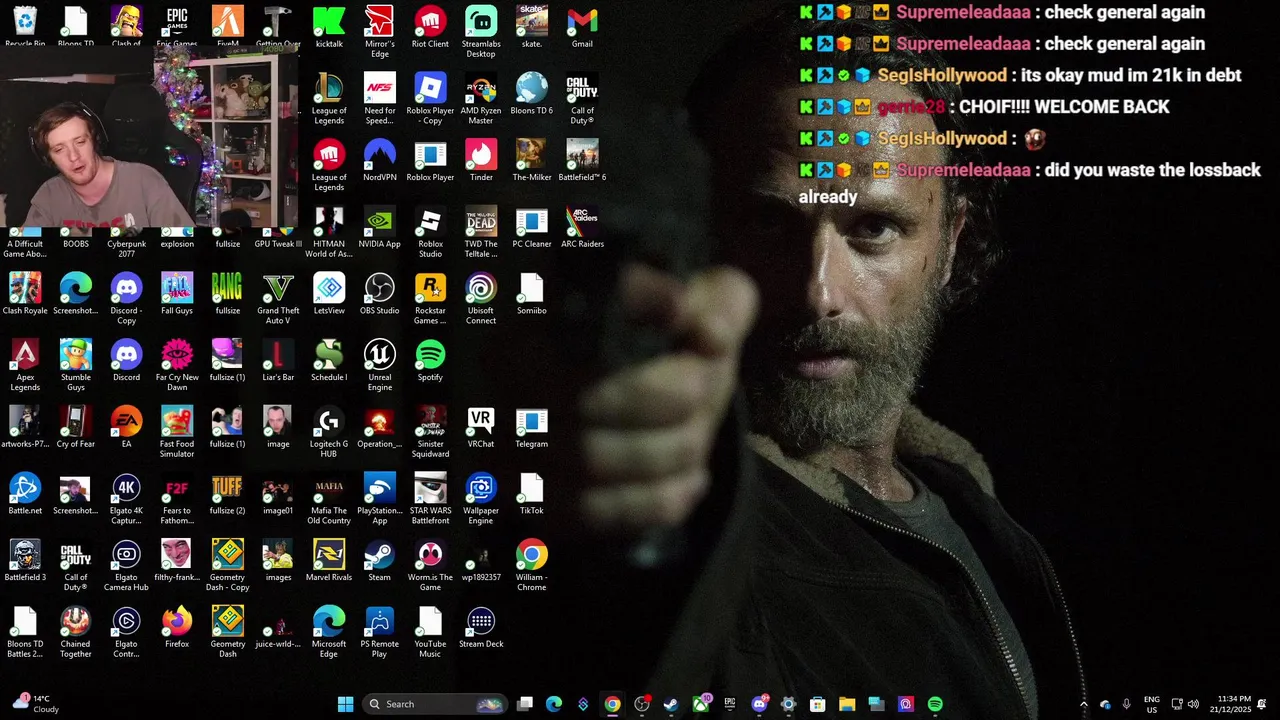Click the taskbar Search box
This screenshot has width=1280, height=720.
pyautogui.click(x=436, y=704)
